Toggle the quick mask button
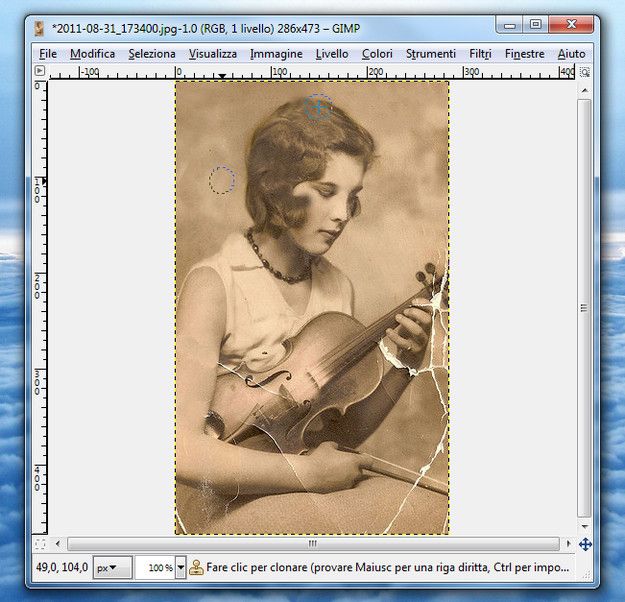This screenshot has height=602, width=625. click(40, 544)
